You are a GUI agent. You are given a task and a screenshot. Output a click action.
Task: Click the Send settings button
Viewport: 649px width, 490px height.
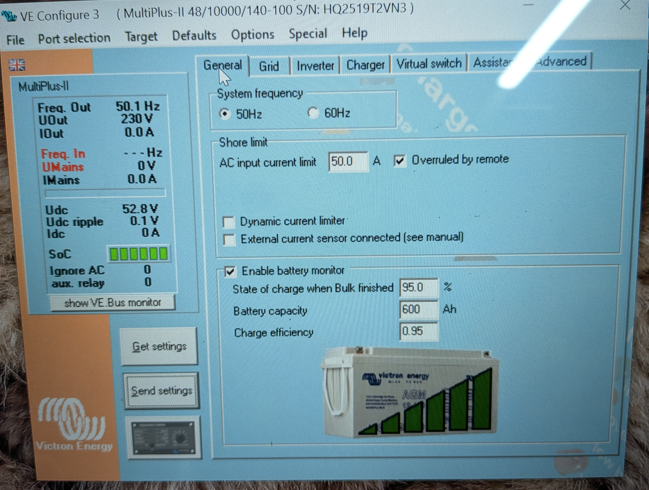(161, 391)
